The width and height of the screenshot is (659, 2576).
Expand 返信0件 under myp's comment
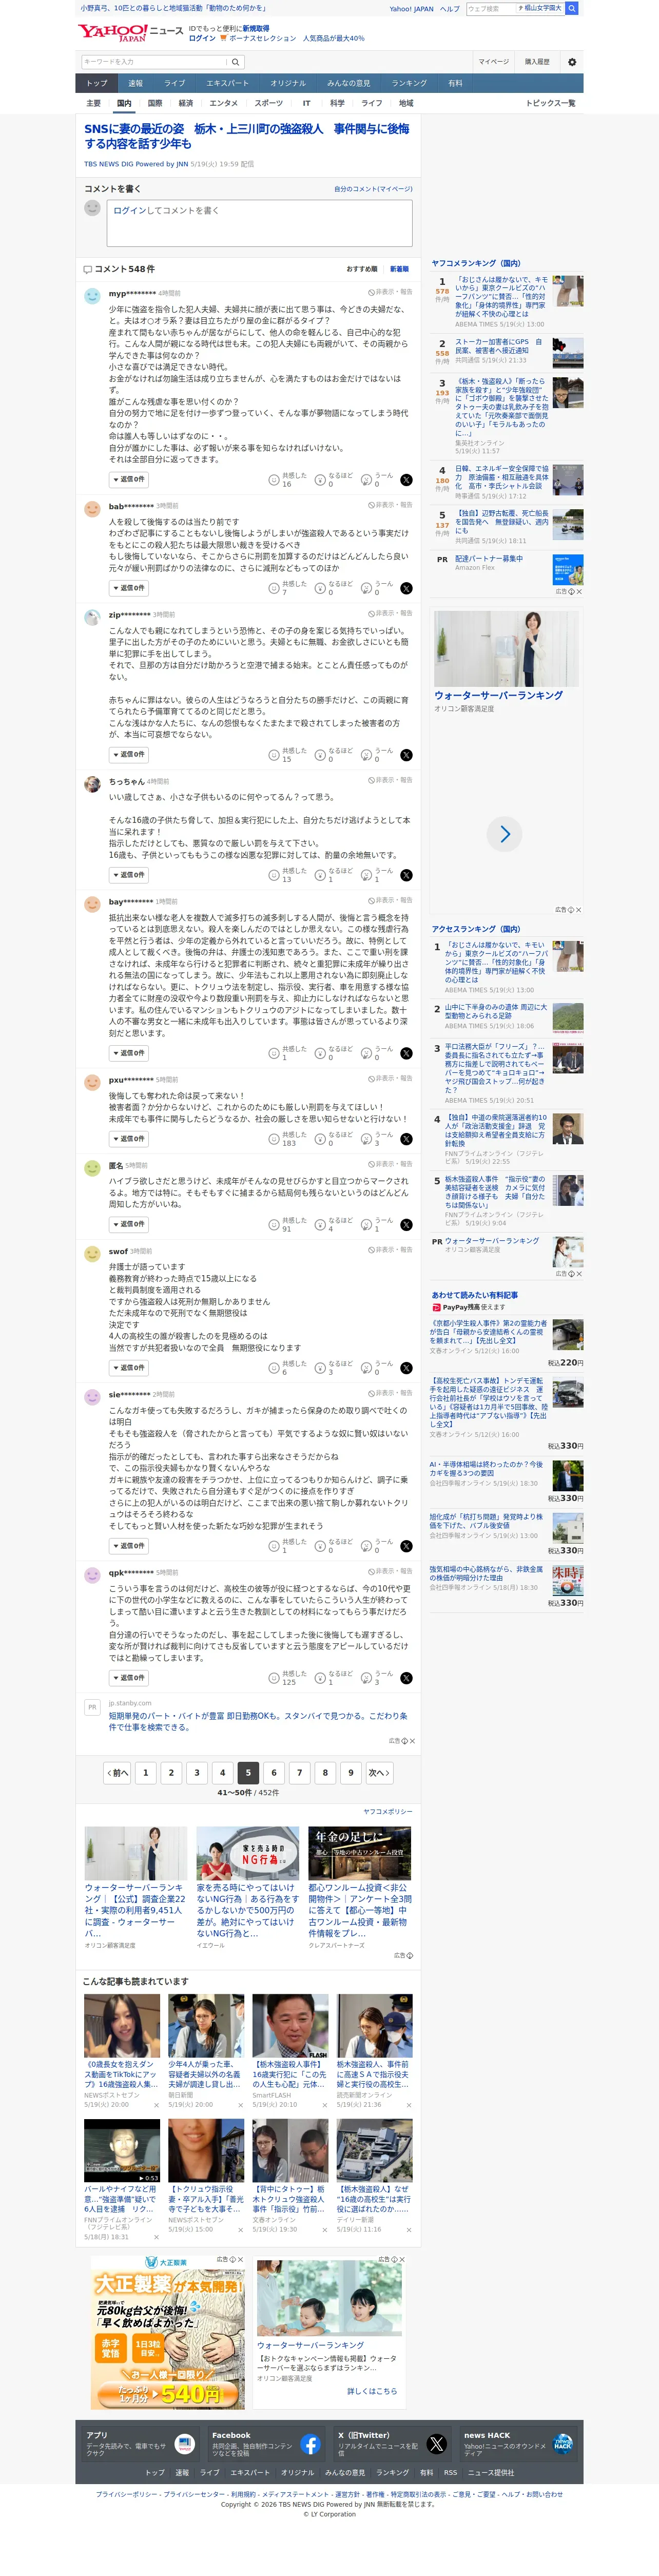[x=129, y=480]
